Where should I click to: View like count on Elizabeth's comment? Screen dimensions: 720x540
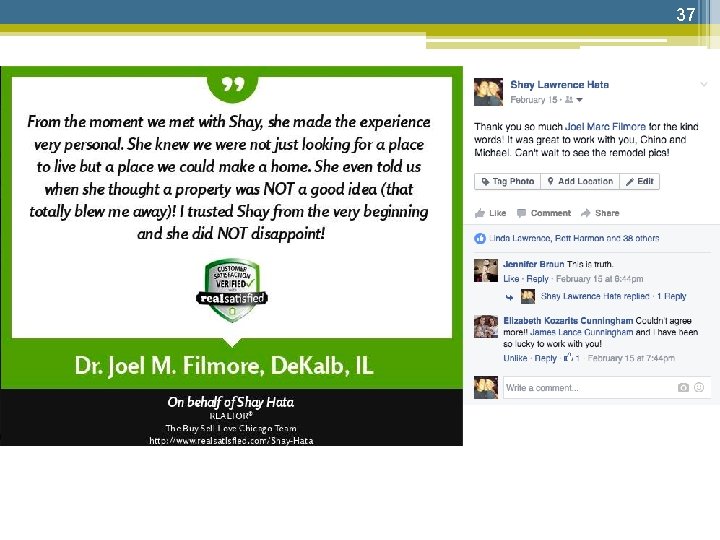click(x=572, y=358)
